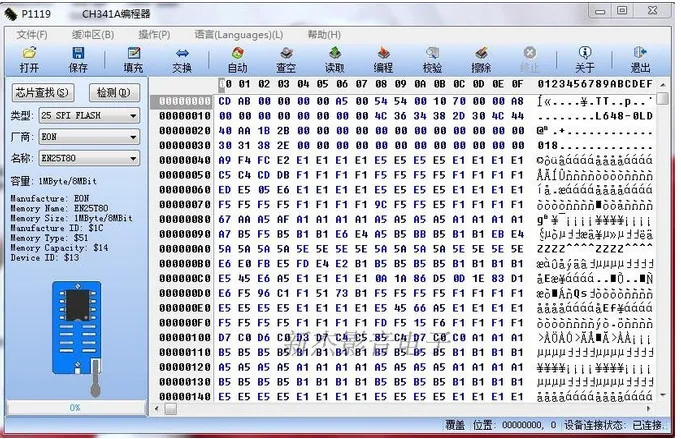Click the 0% progress bar
681x439 pixels.
click(76, 408)
